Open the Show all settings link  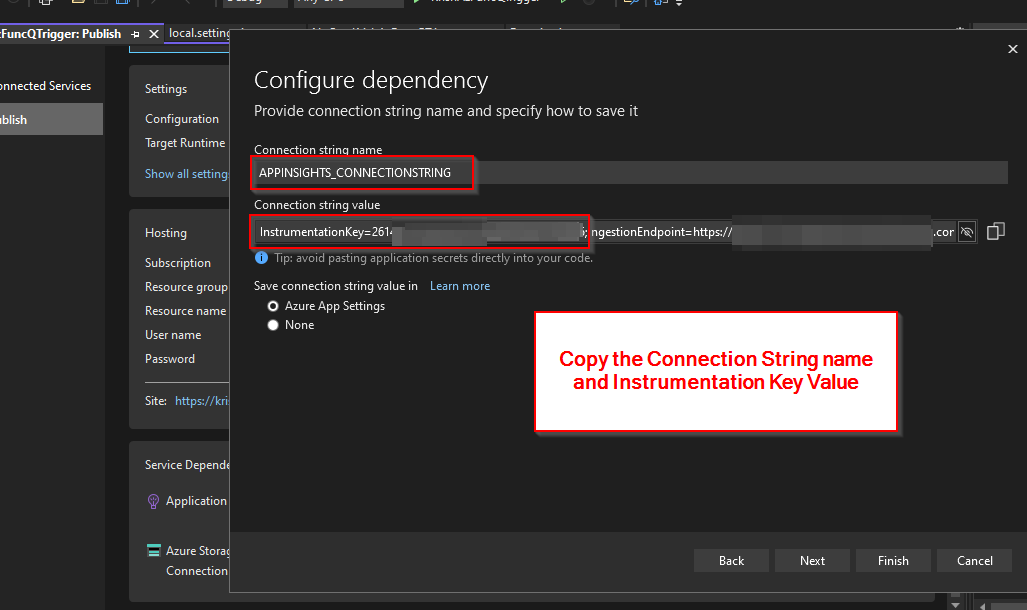[187, 174]
